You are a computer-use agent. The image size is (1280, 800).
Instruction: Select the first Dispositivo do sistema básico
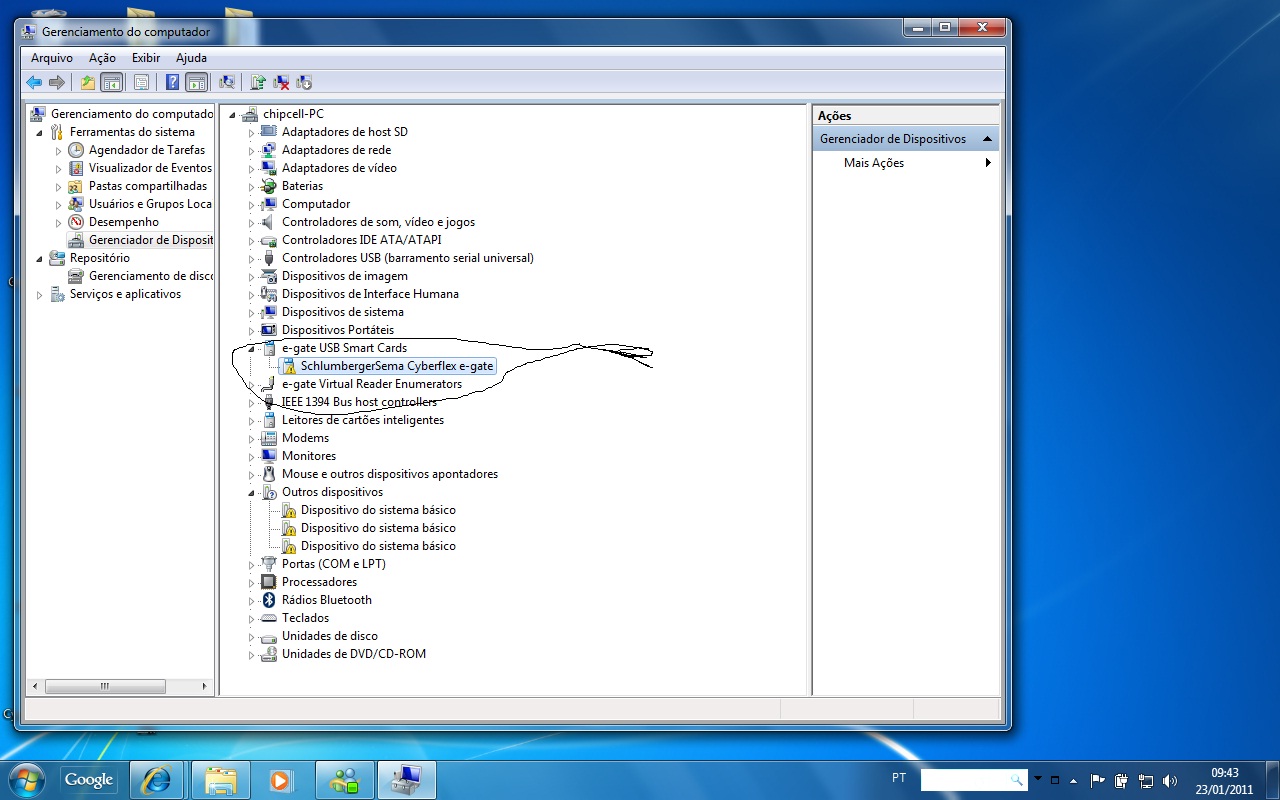[x=378, y=510]
